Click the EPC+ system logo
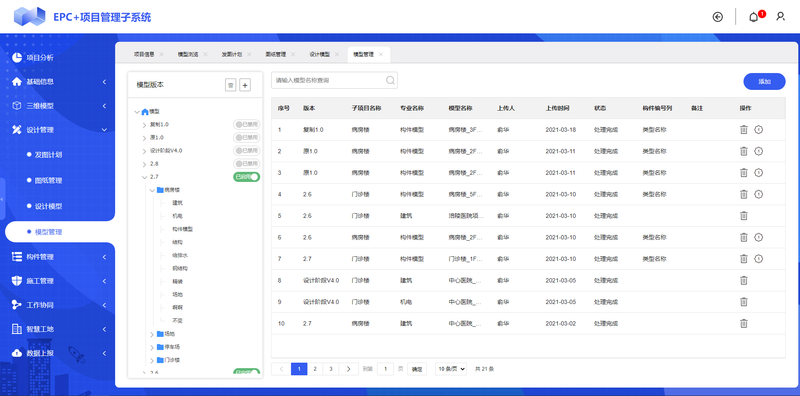This screenshot has height=396, width=800. click(x=30, y=17)
